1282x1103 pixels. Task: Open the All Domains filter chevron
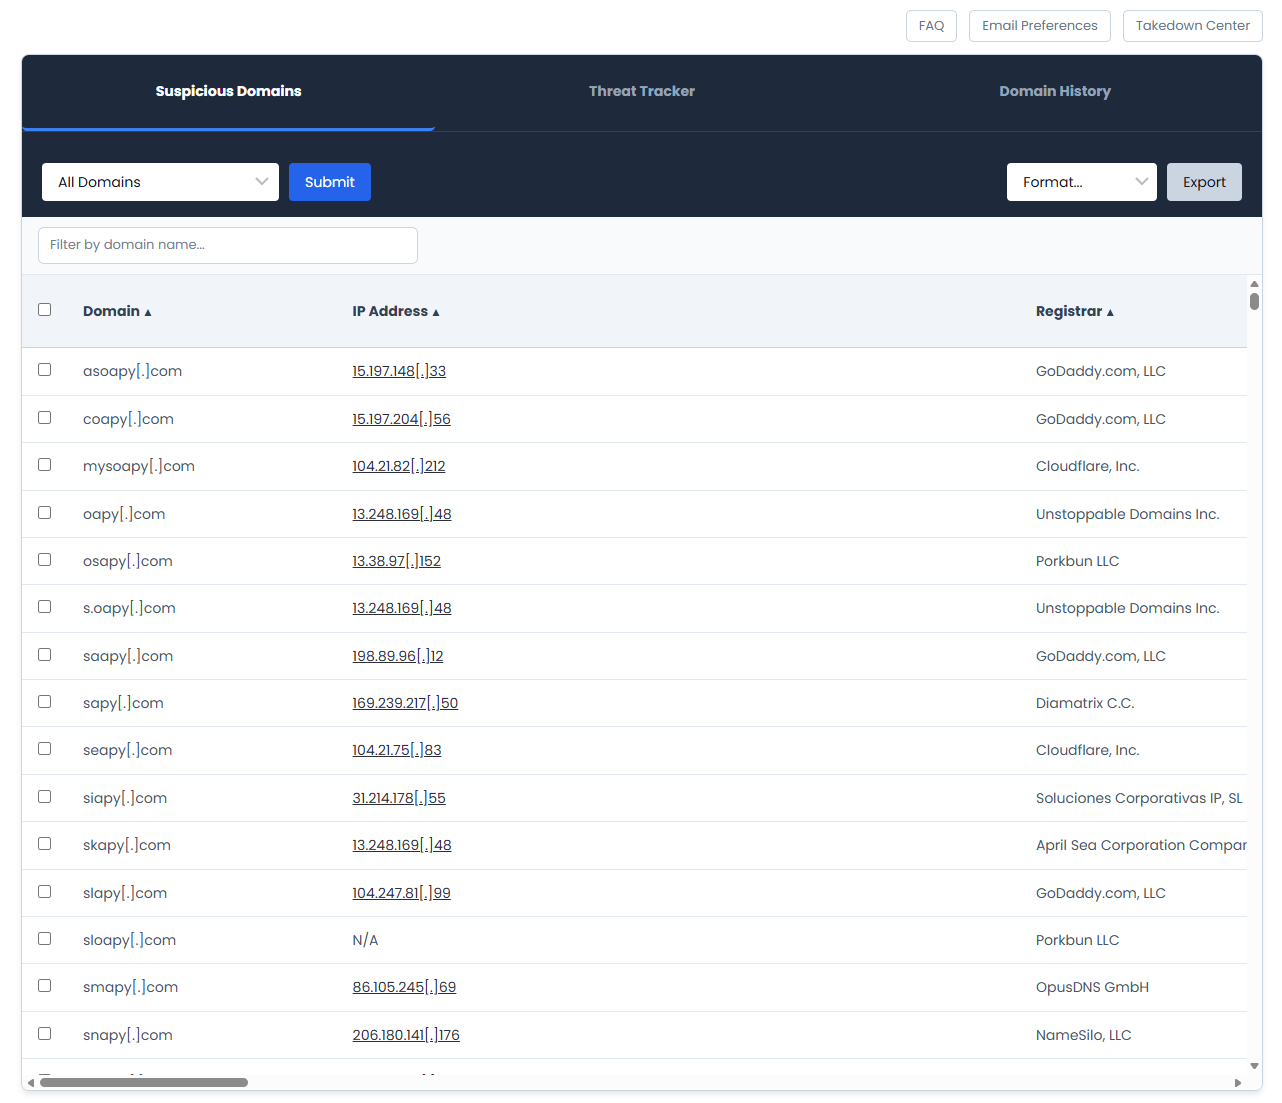(262, 182)
